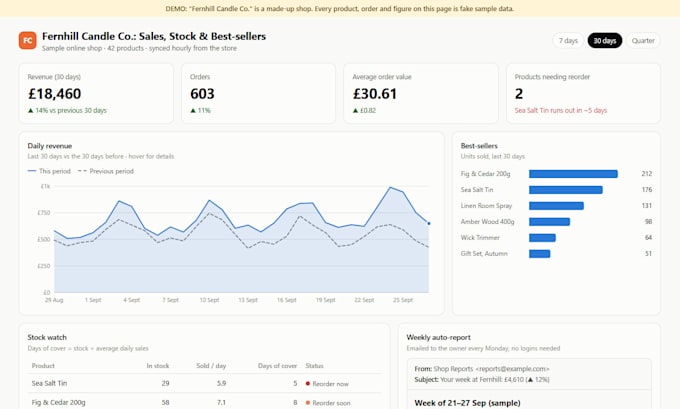
Task: Click the 212 units value
Action: (x=646, y=174)
